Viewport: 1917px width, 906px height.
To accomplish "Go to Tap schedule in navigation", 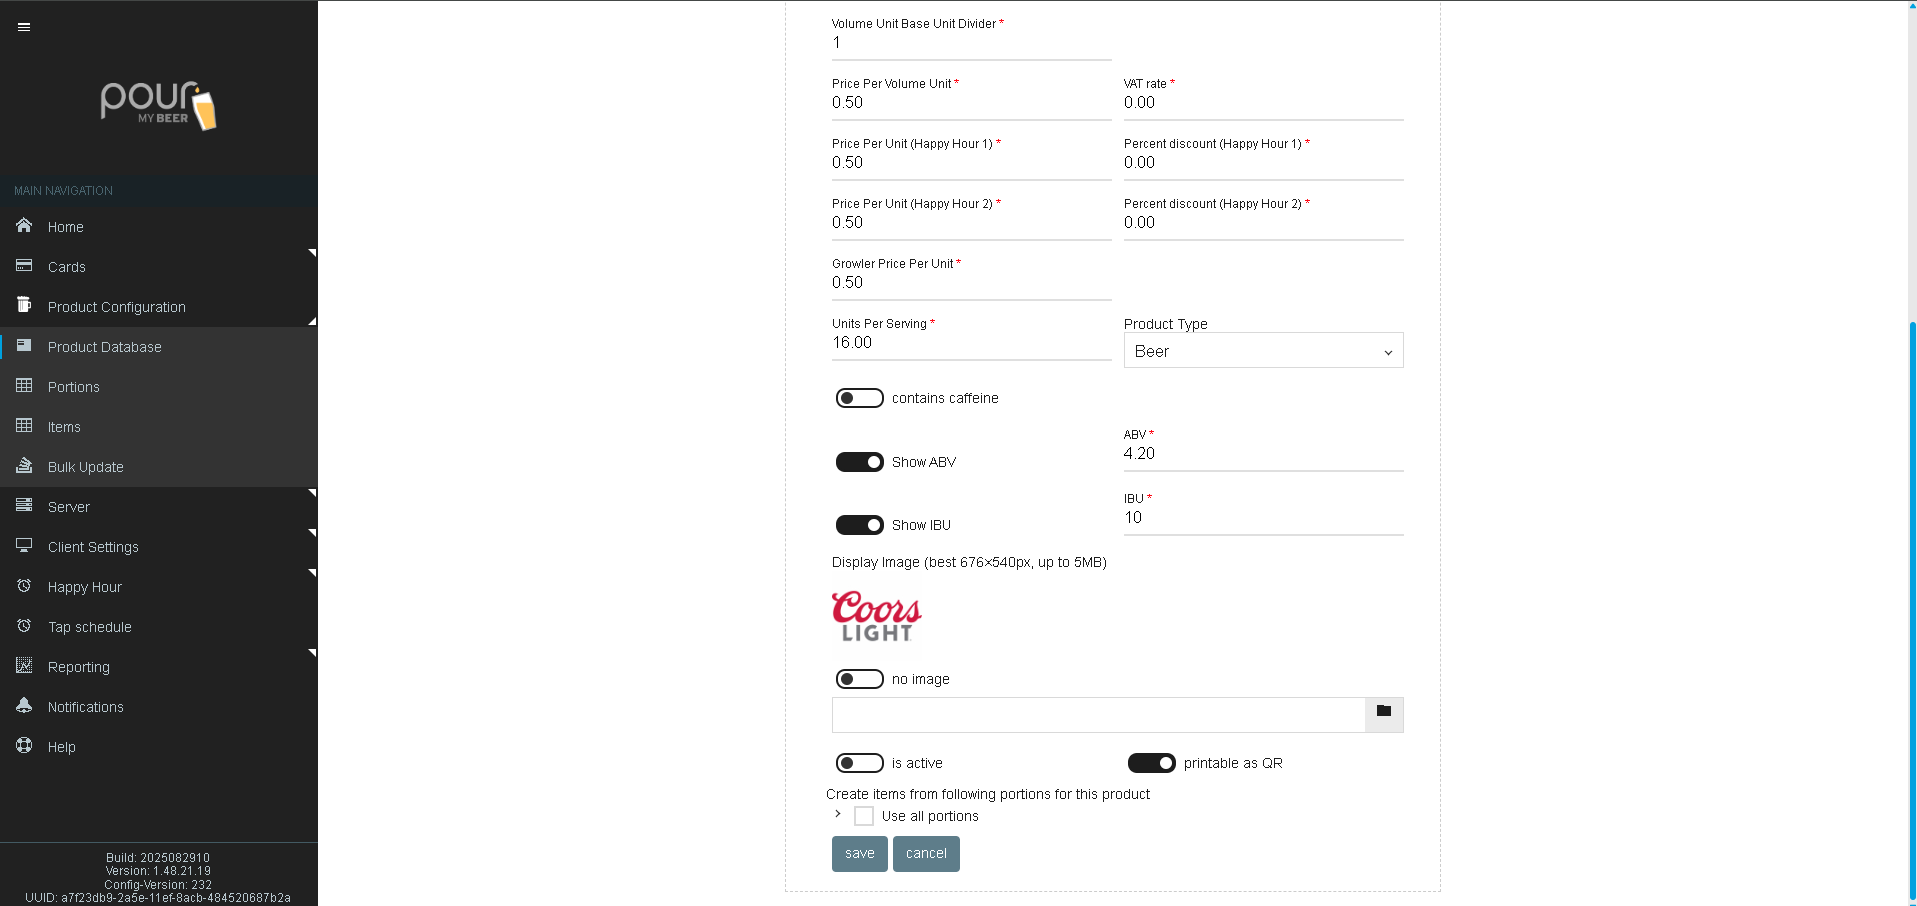I will coord(90,627).
